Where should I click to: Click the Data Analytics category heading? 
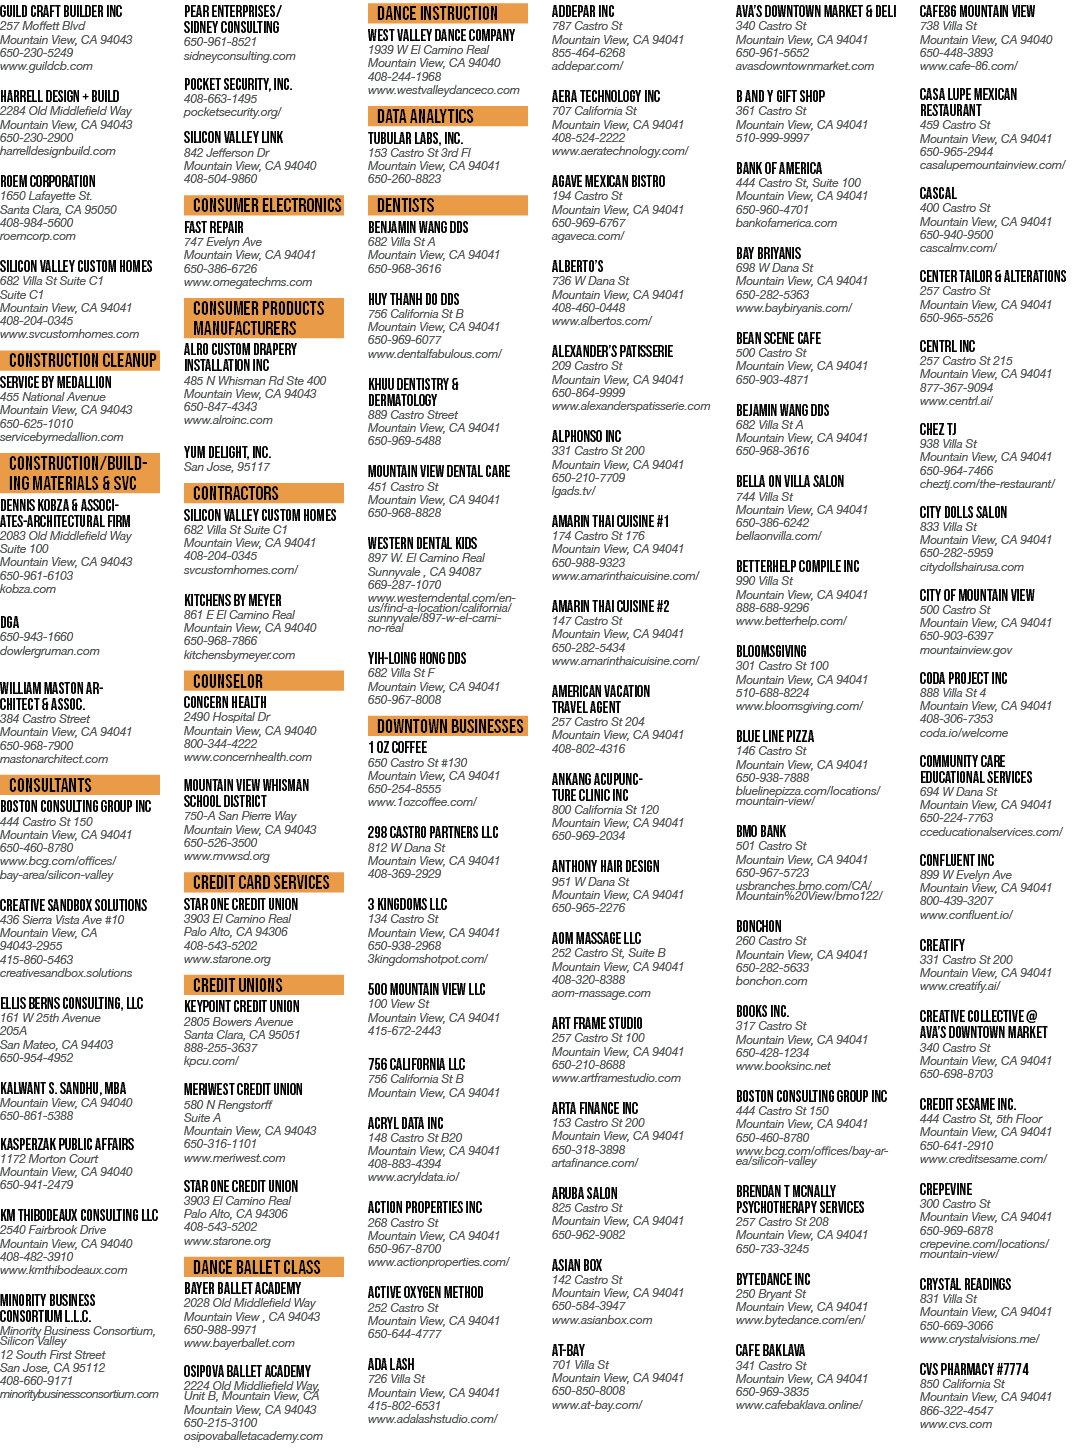pos(448,116)
